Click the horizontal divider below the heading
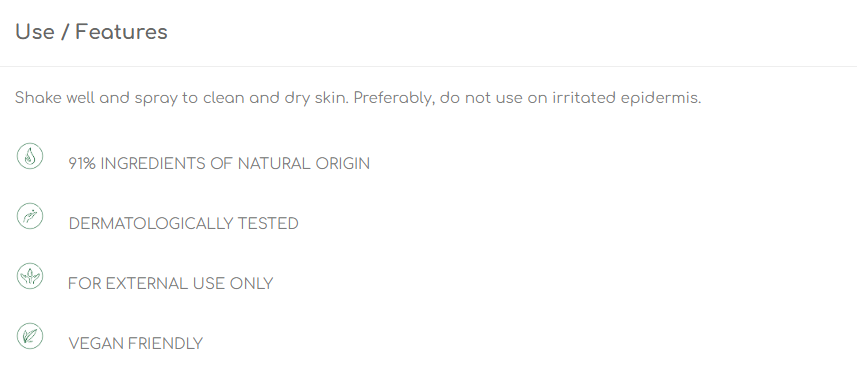Image resolution: width=857 pixels, height=389 pixels. 428,67
